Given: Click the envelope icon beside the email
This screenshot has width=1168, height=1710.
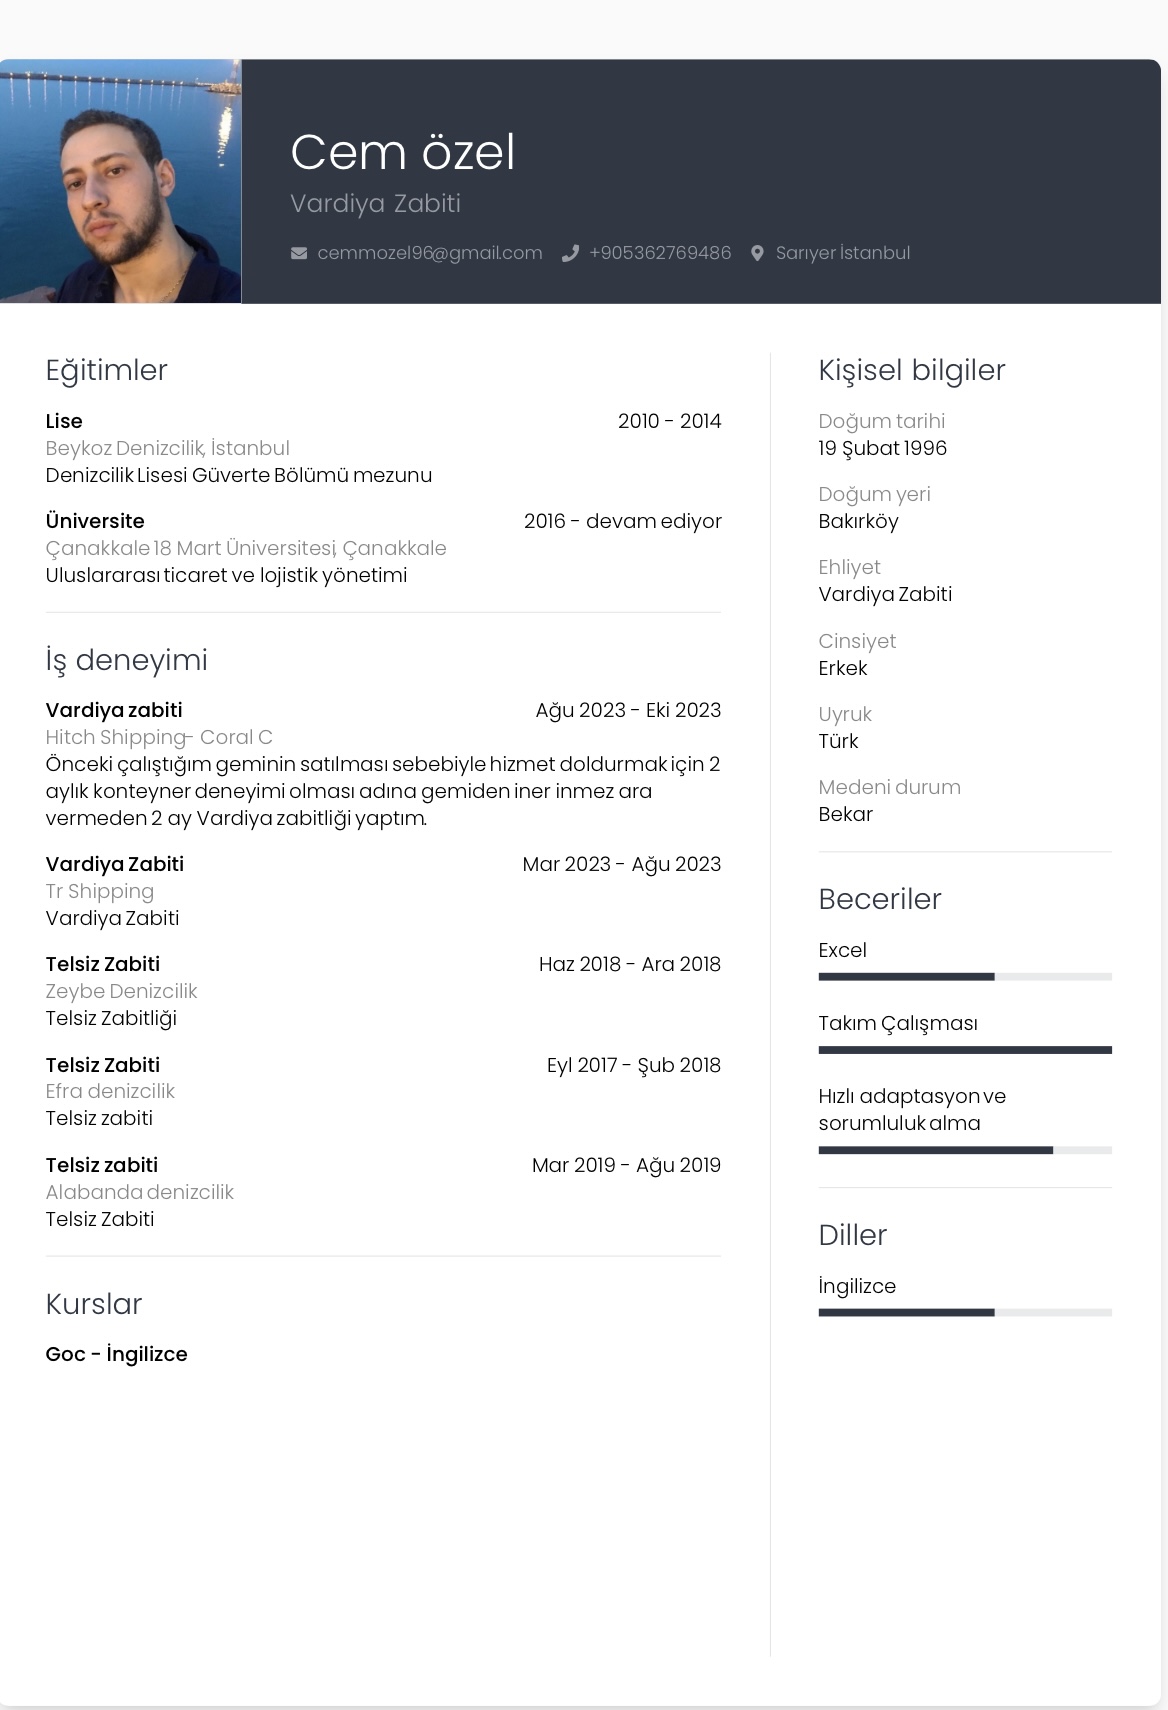Looking at the screenshot, I should (x=298, y=254).
